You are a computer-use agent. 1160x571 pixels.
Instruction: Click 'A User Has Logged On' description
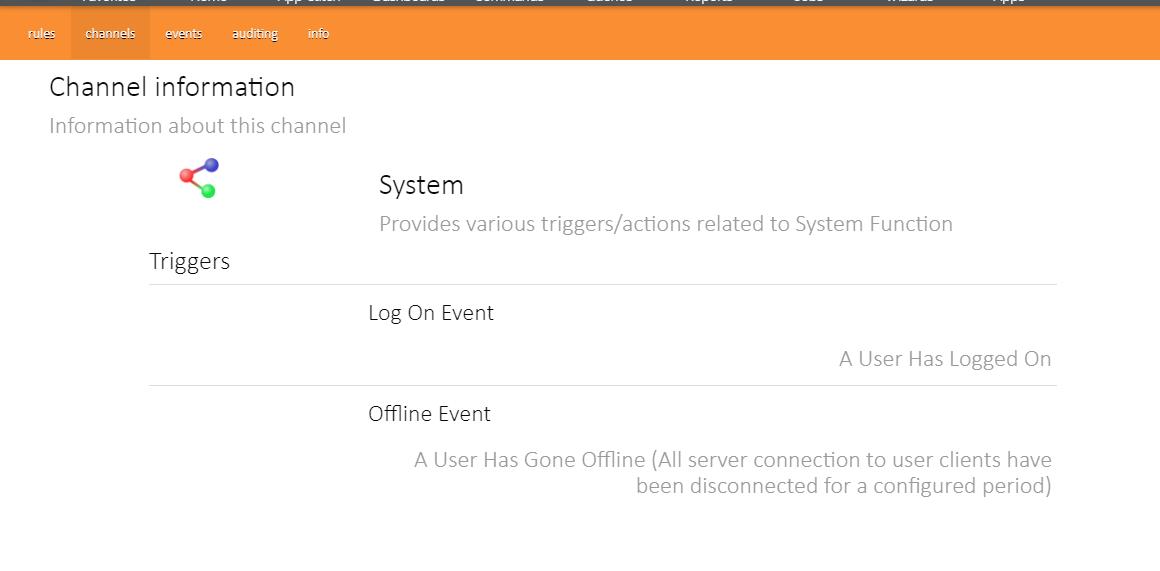point(944,359)
